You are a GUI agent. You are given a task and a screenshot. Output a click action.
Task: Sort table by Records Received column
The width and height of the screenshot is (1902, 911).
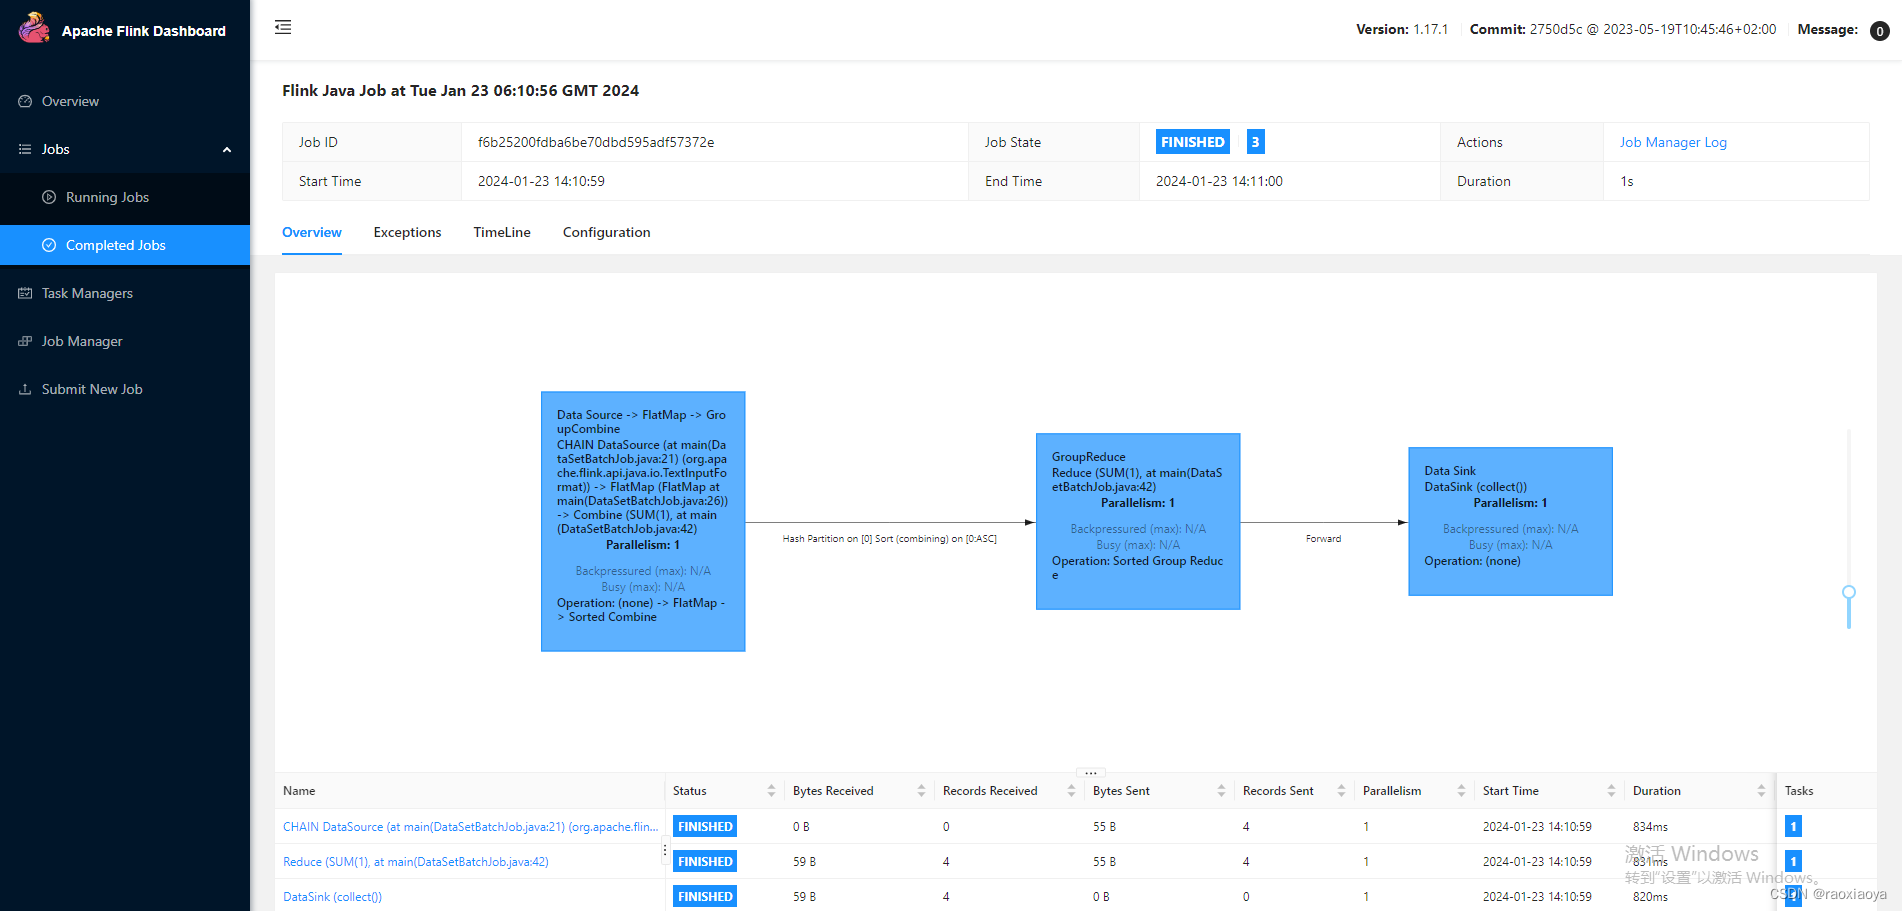pos(1071,791)
